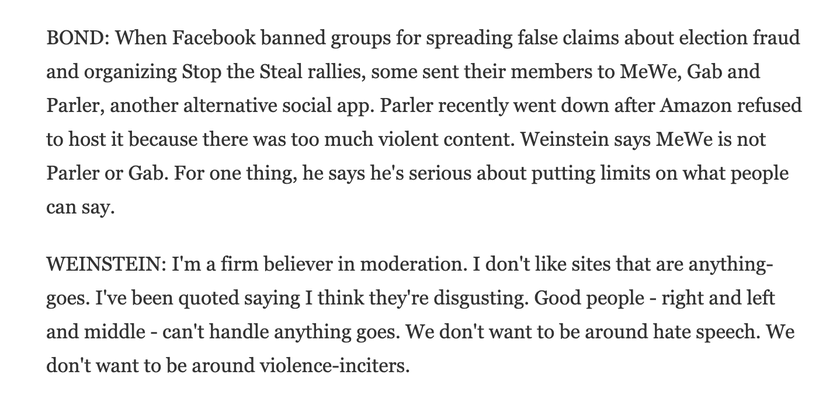The width and height of the screenshot is (840, 406).
Task: Click the word violence-inciters
Action: click(x=335, y=366)
